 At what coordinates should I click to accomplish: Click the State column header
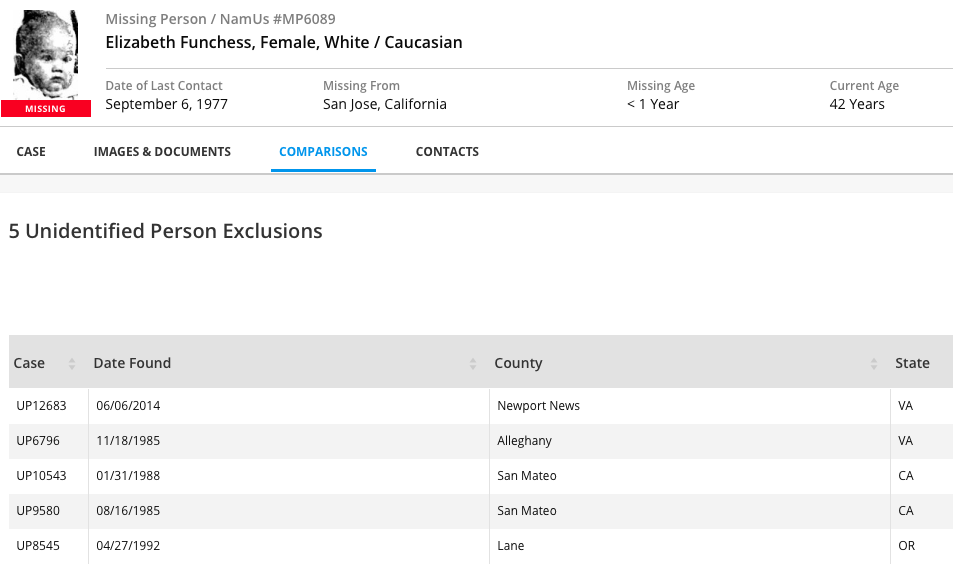click(912, 363)
